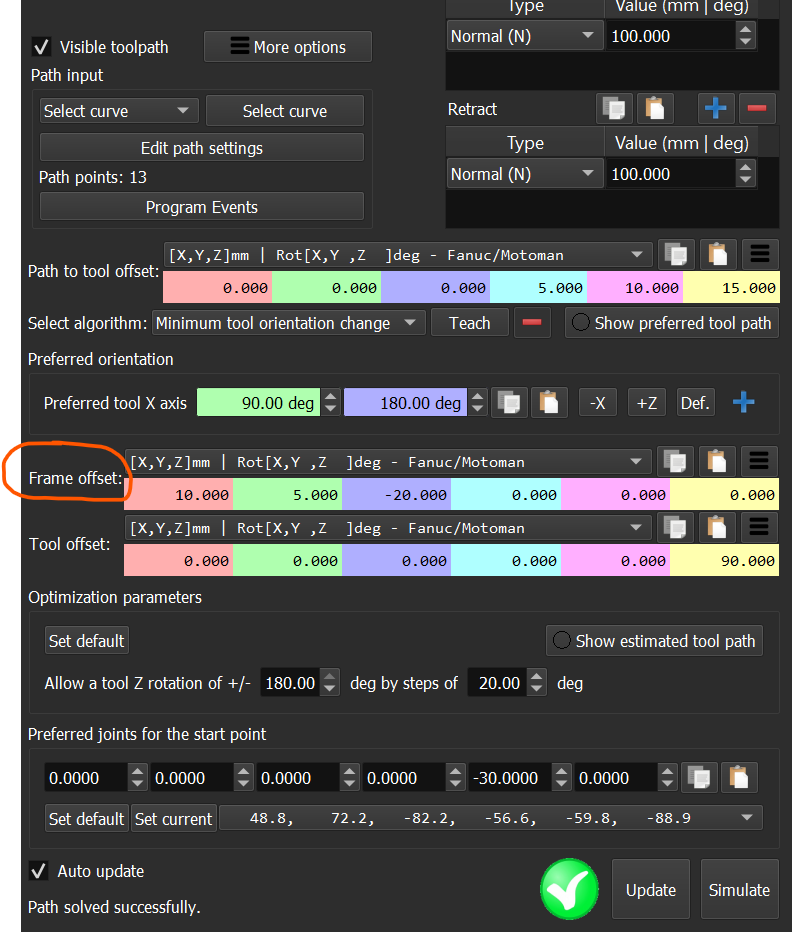Click the Frame offset X value field 10.000
The image size is (792, 932).
pos(179,494)
